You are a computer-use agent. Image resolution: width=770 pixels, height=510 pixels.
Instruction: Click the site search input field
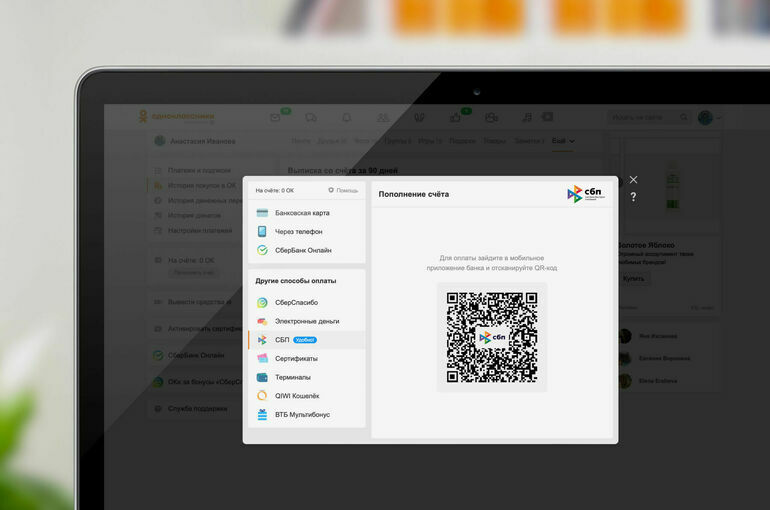coord(645,117)
